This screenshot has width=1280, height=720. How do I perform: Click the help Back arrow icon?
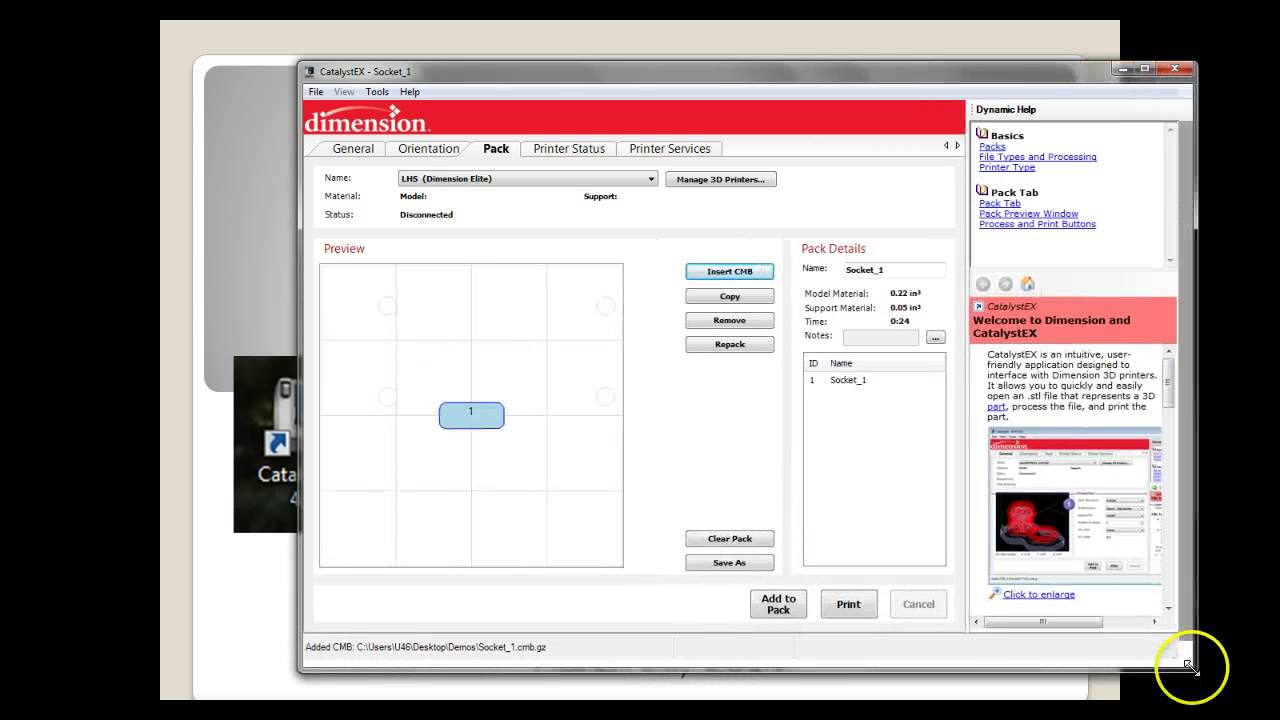coord(983,284)
